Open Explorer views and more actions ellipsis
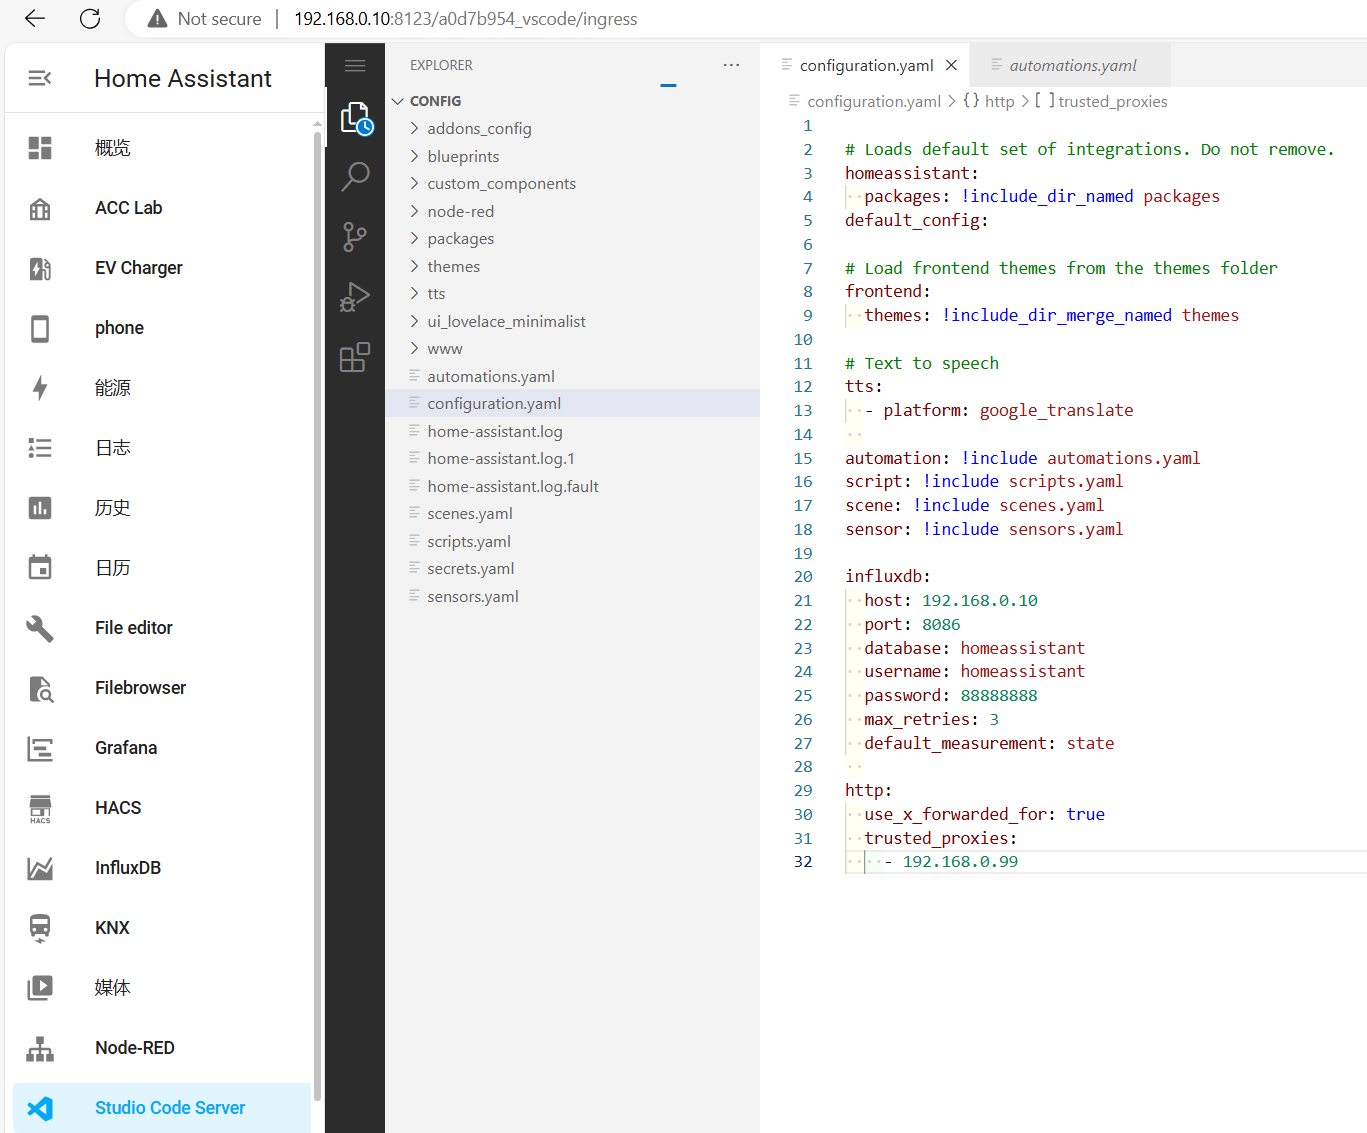 coord(731,65)
